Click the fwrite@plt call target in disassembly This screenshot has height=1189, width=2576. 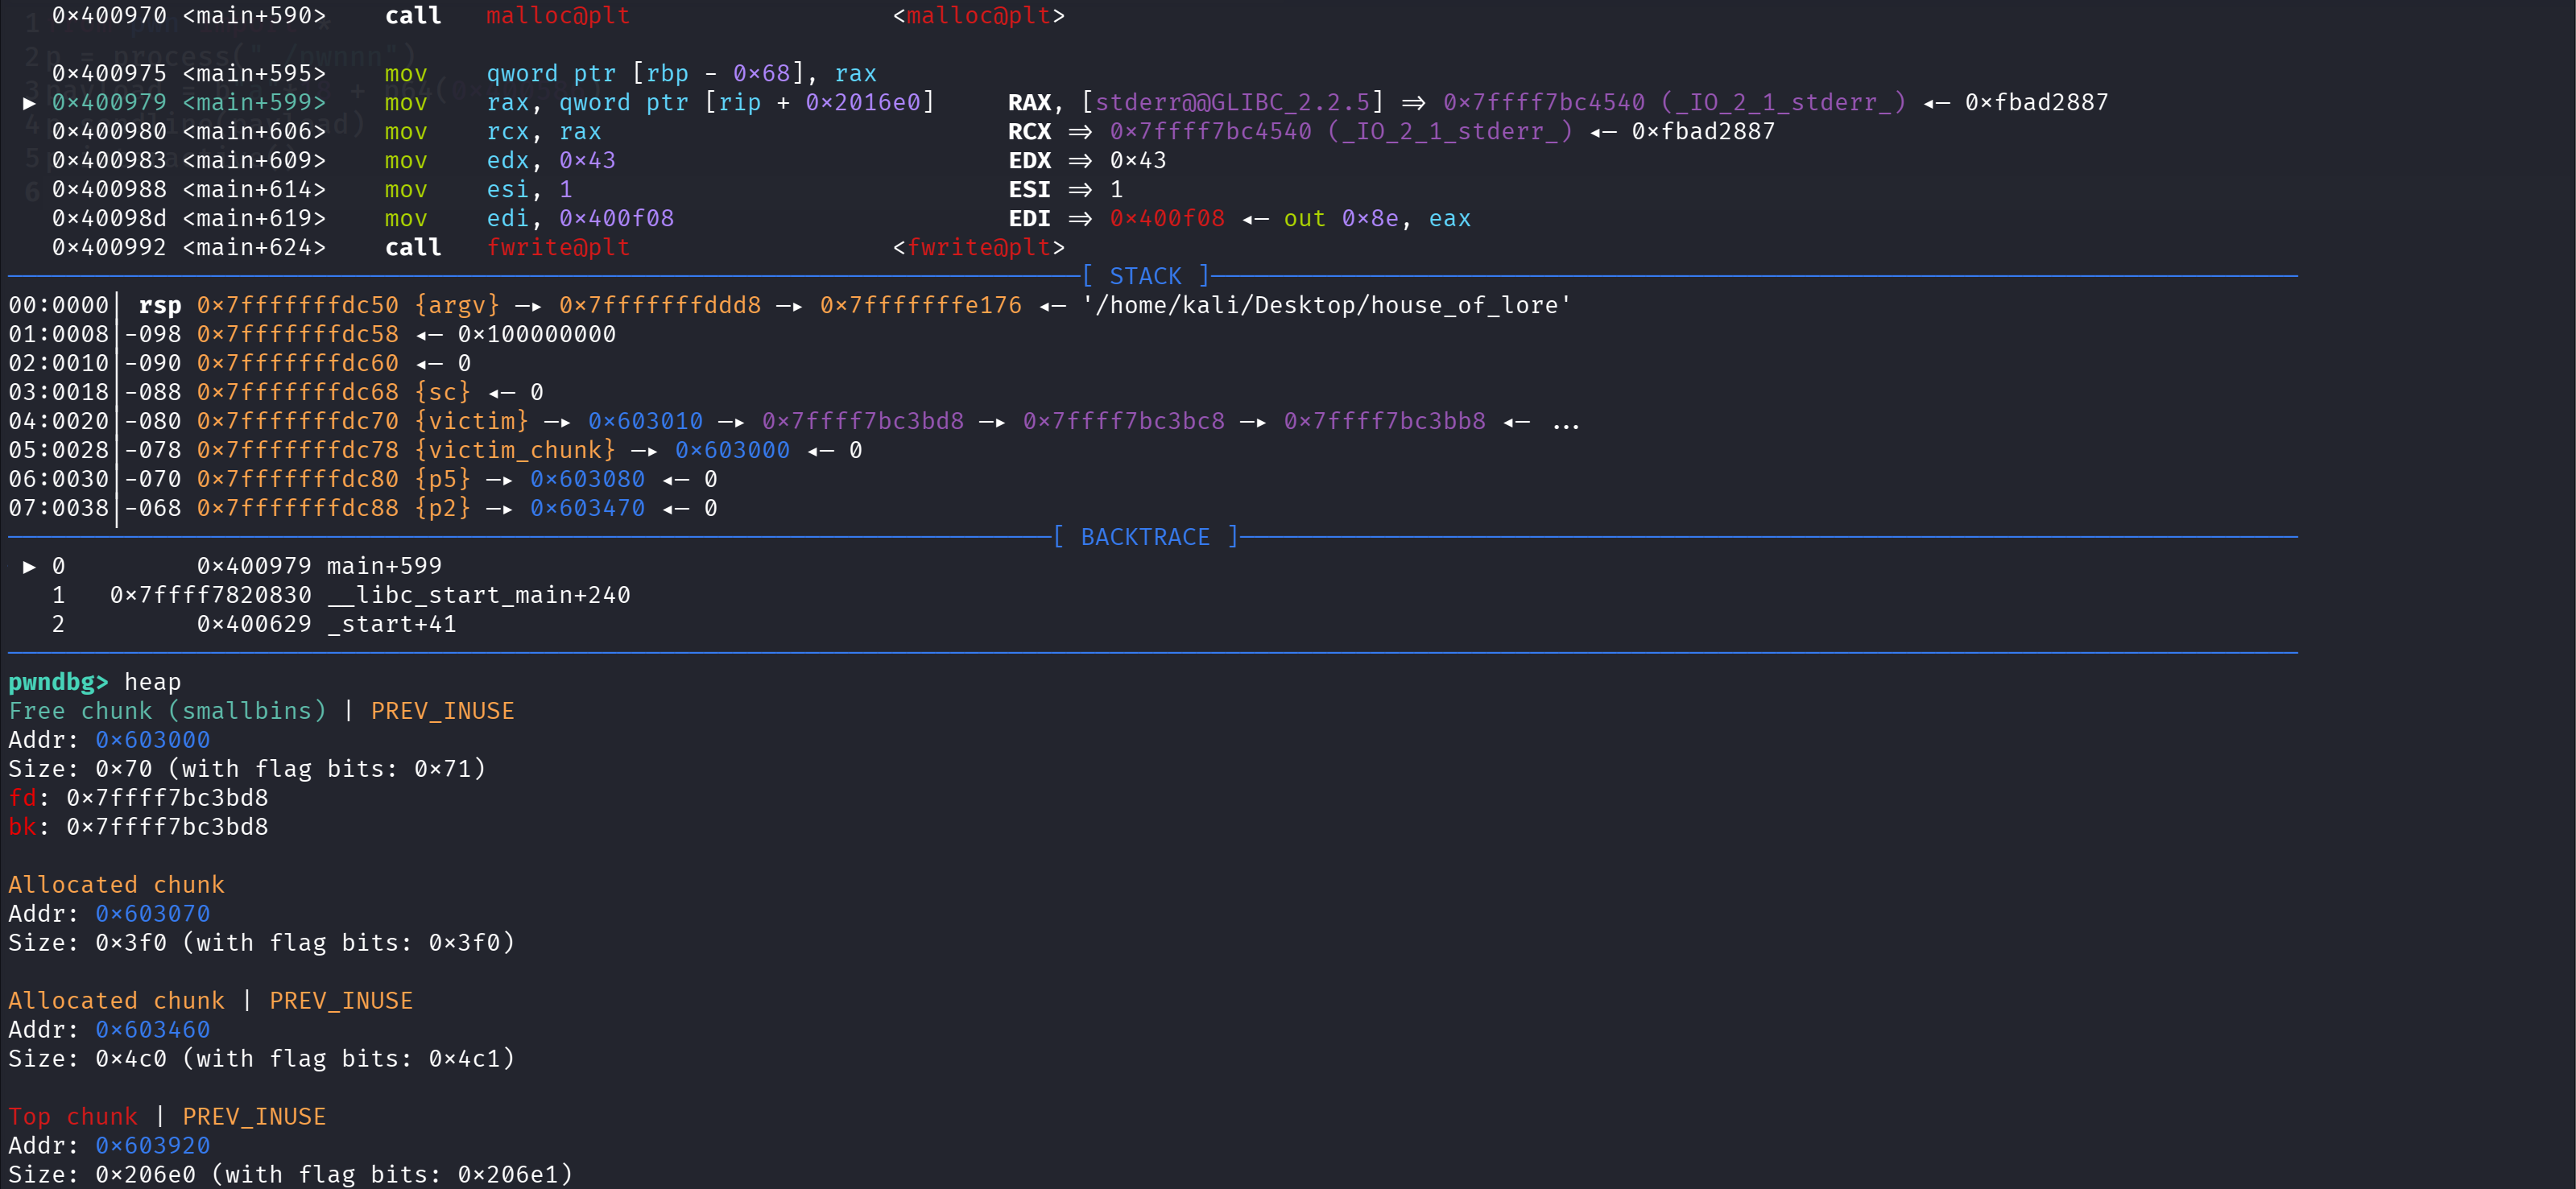tap(558, 247)
